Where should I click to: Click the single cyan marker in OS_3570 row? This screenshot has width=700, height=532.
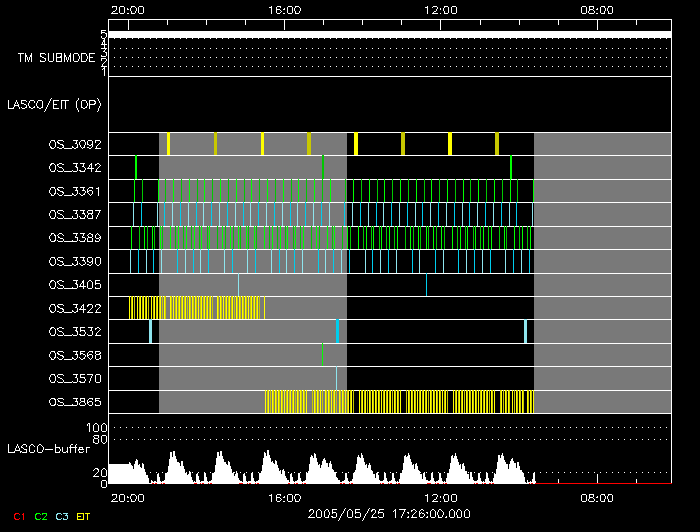[336, 378]
